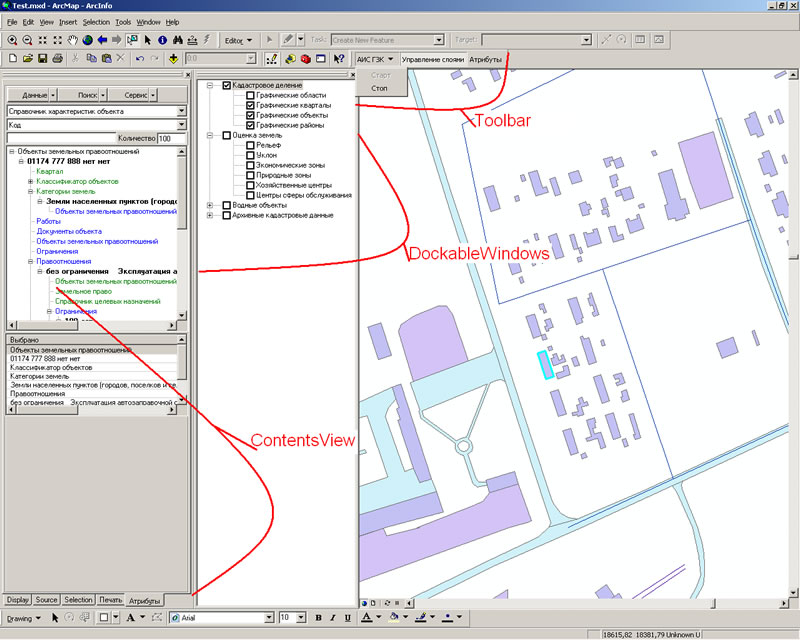The image size is (800, 640).
Task: Click the Paste icon
Action: pyautogui.click(x=106, y=59)
